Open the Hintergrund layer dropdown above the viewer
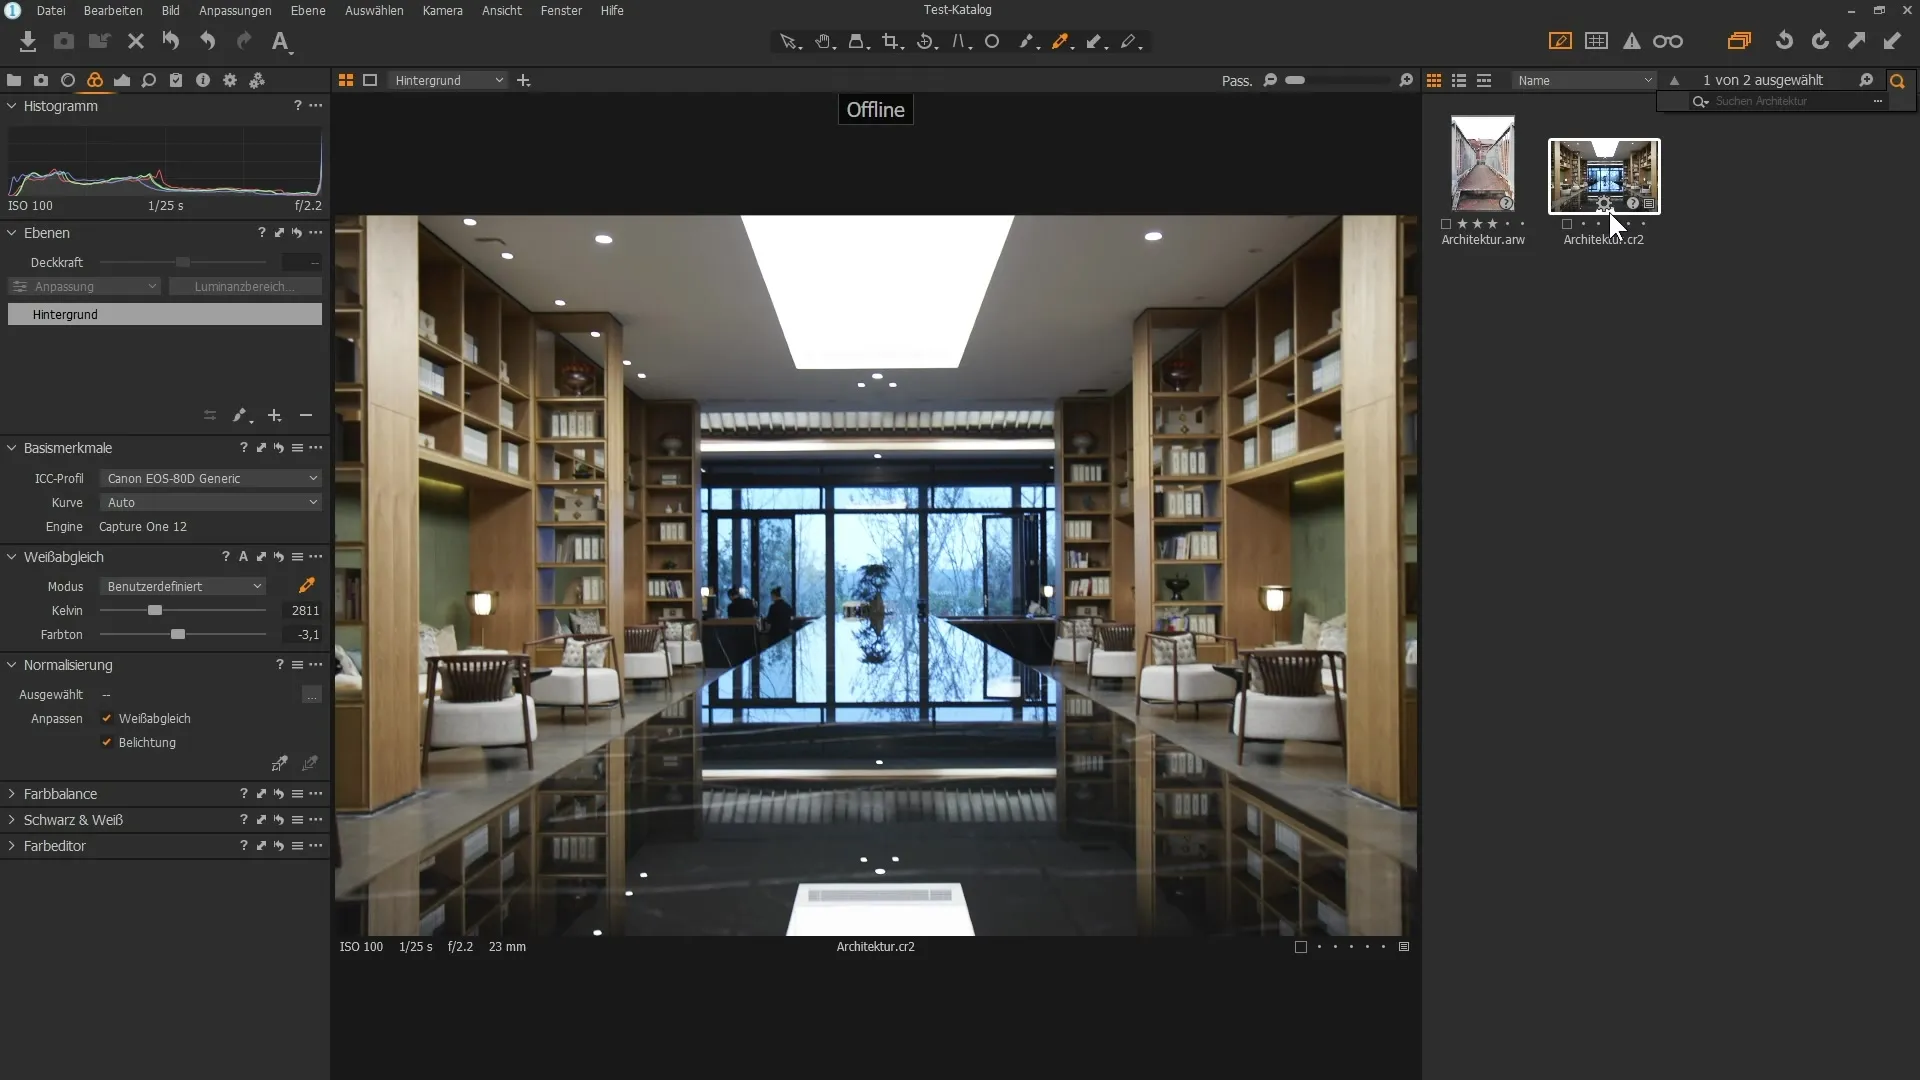This screenshot has height=1080, width=1920. click(x=447, y=80)
